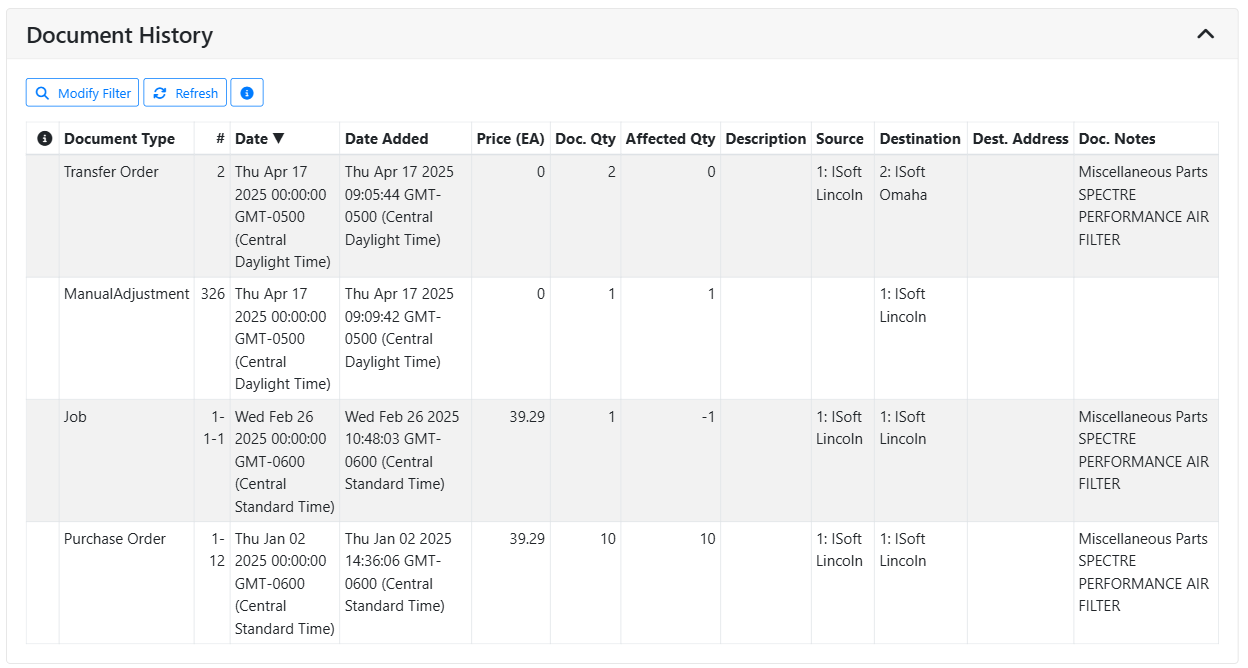Viewport: 1248px width, 668px height.
Task: Click the info icon in table header
Action: pos(44,139)
